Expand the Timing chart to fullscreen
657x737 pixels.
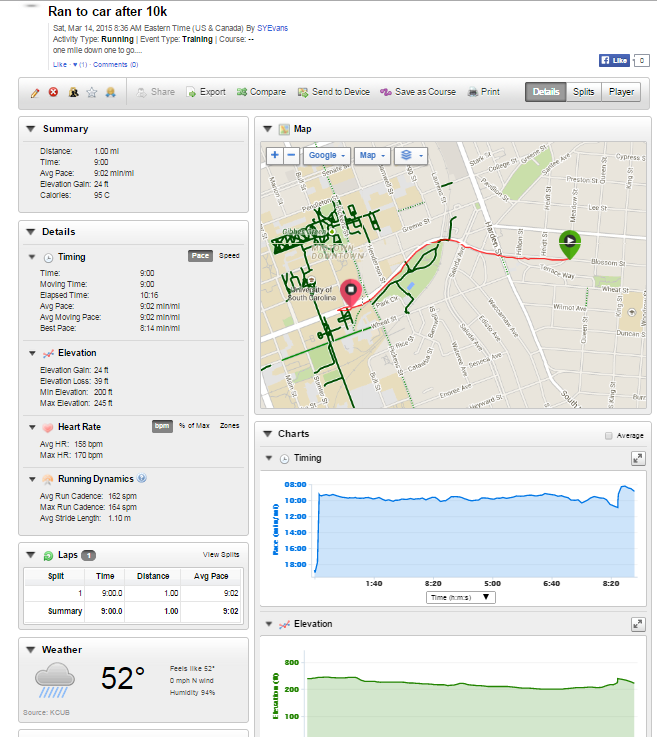(637, 458)
